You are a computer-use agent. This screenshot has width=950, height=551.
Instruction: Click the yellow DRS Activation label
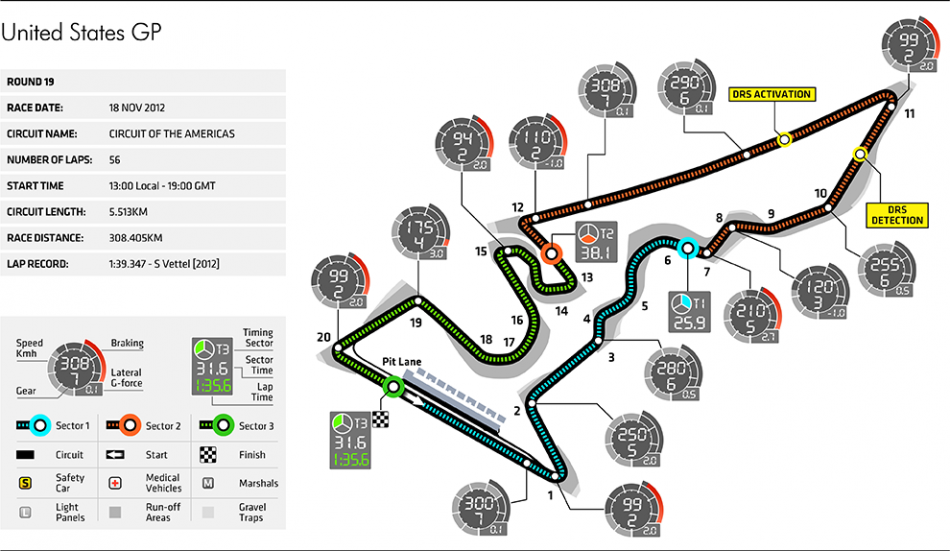coord(771,94)
